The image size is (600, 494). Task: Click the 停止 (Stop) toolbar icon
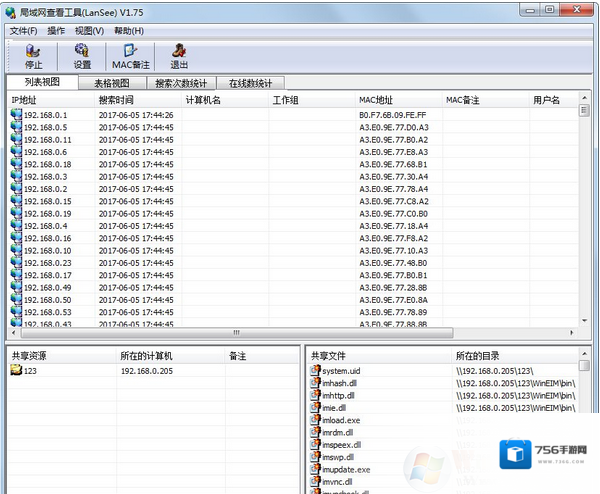click(x=33, y=54)
